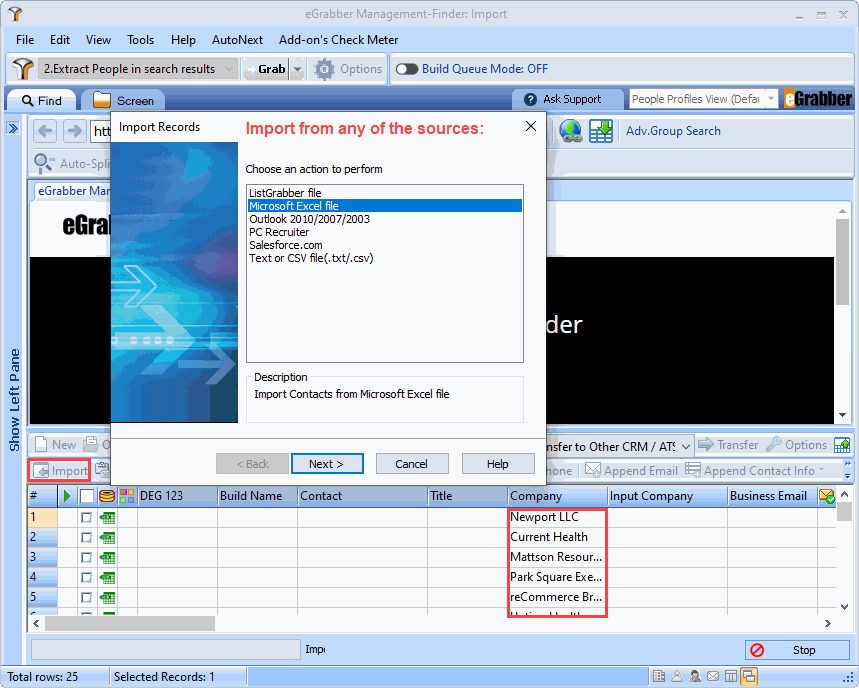Click the columns layout icon in status bar
Image resolution: width=859 pixels, height=688 pixels.
[731, 676]
